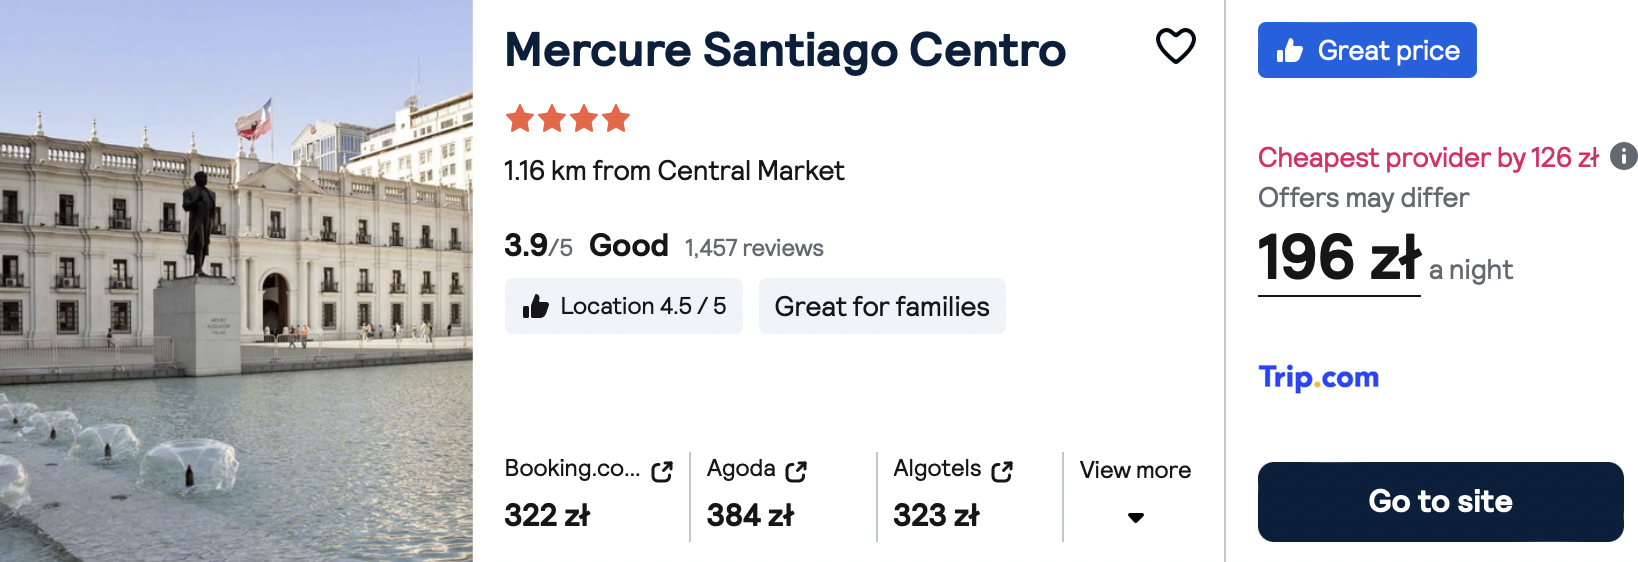
Task: Click thumbs-up icon in Great price badge
Action: 1290,51
